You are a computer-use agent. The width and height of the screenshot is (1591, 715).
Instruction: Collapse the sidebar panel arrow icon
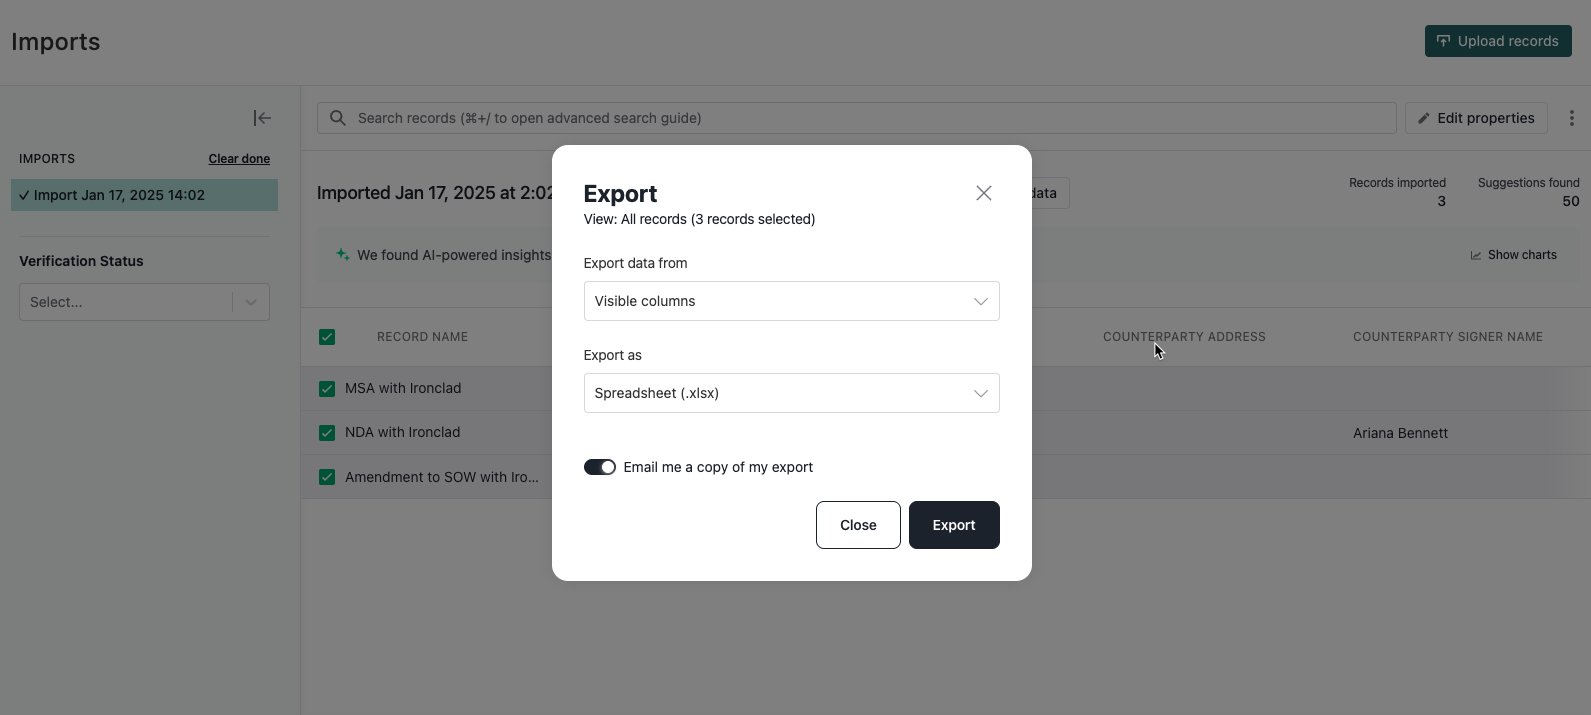[x=262, y=118]
